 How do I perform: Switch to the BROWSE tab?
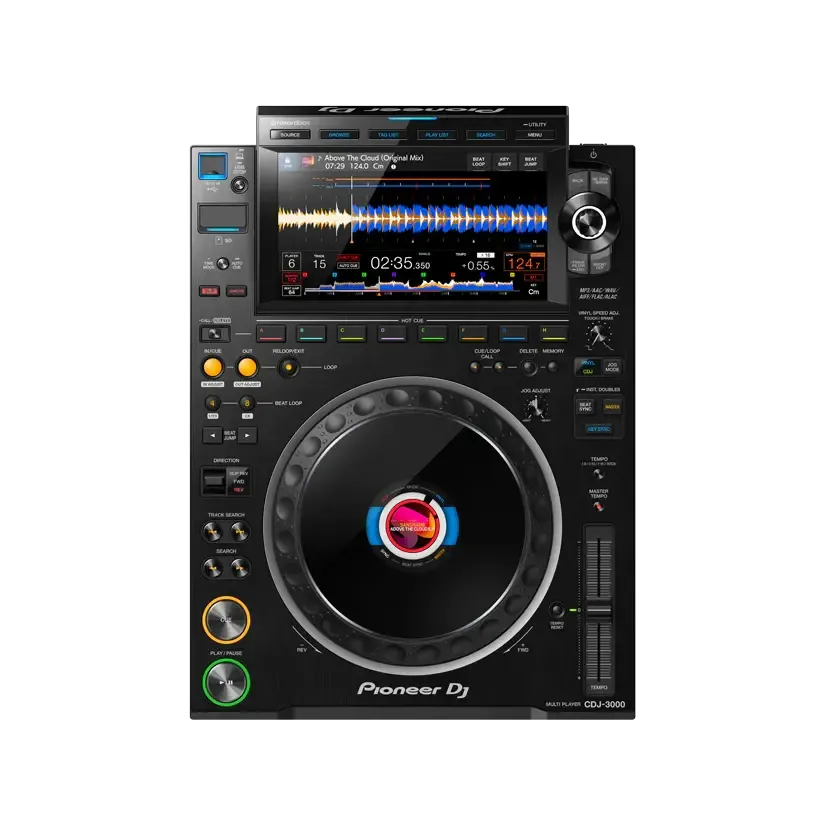339,134
